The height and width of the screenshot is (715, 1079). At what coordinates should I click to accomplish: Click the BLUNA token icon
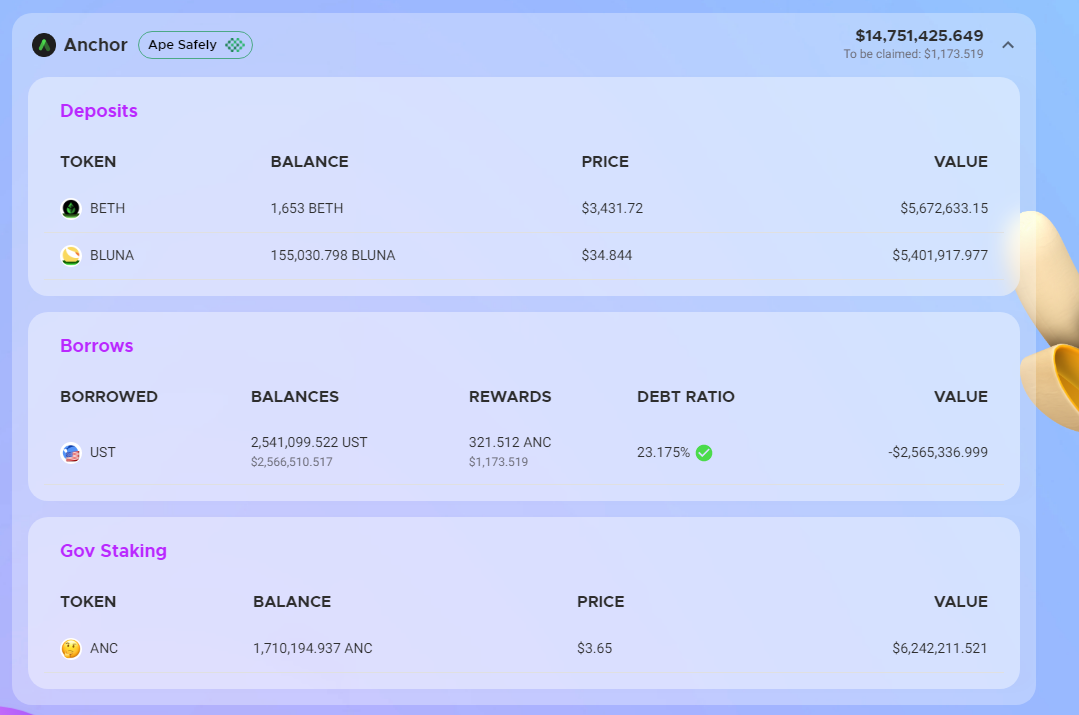click(x=71, y=255)
